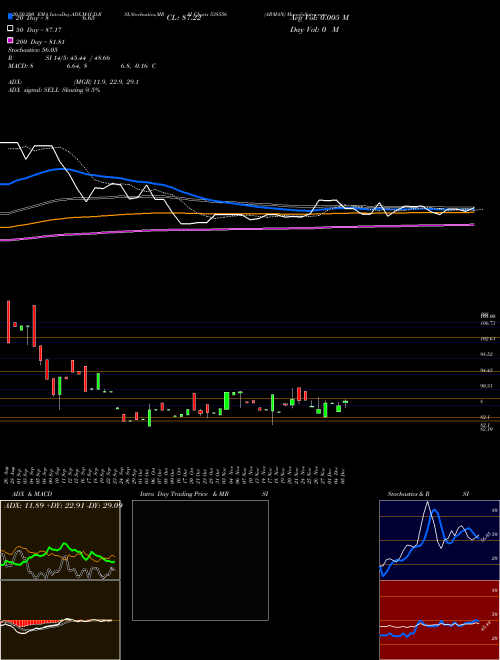This screenshot has height=660, width=500.
Task: Click the 102.63 price axis label
Action: pyautogui.click(x=488, y=338)
